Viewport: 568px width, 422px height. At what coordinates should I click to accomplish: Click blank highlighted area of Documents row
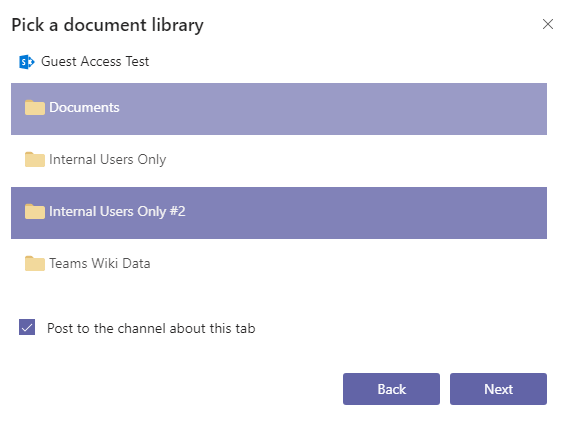coord(333,109)
